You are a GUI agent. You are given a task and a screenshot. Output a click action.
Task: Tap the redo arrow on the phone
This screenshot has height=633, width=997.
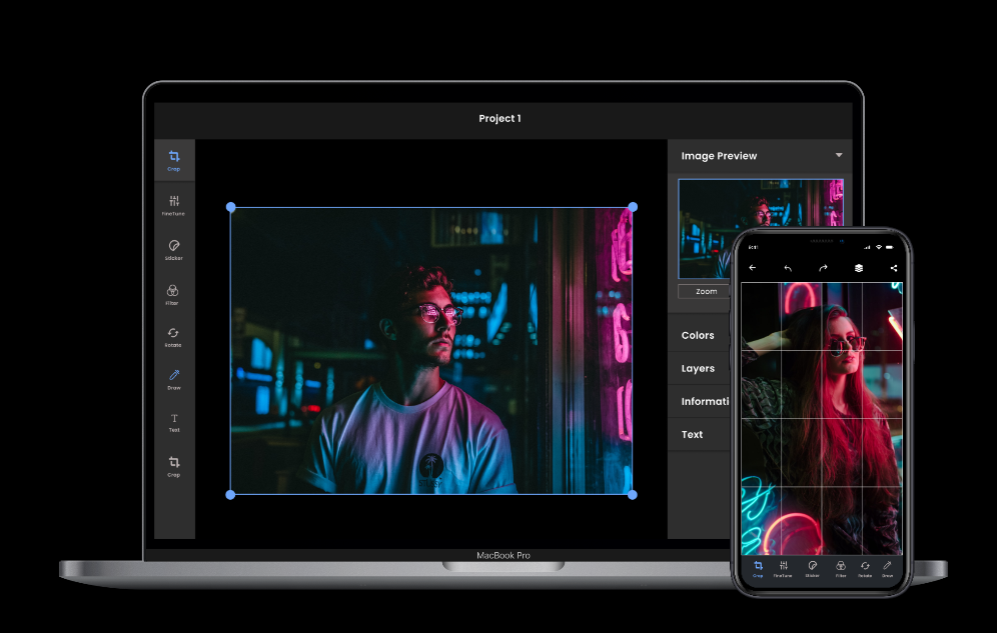(x=823, y=268)
